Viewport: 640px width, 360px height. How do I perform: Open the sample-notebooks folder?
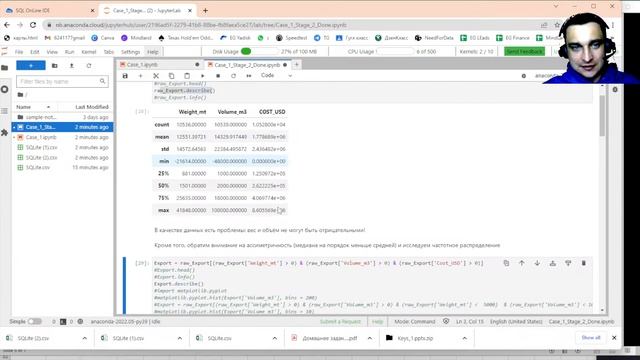62,117
